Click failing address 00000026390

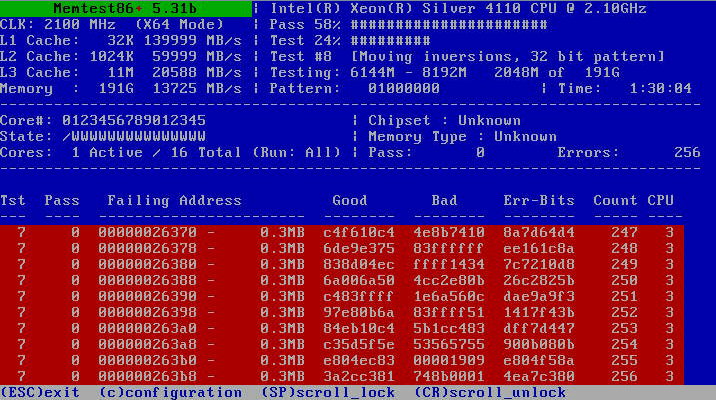pos(147,296)
